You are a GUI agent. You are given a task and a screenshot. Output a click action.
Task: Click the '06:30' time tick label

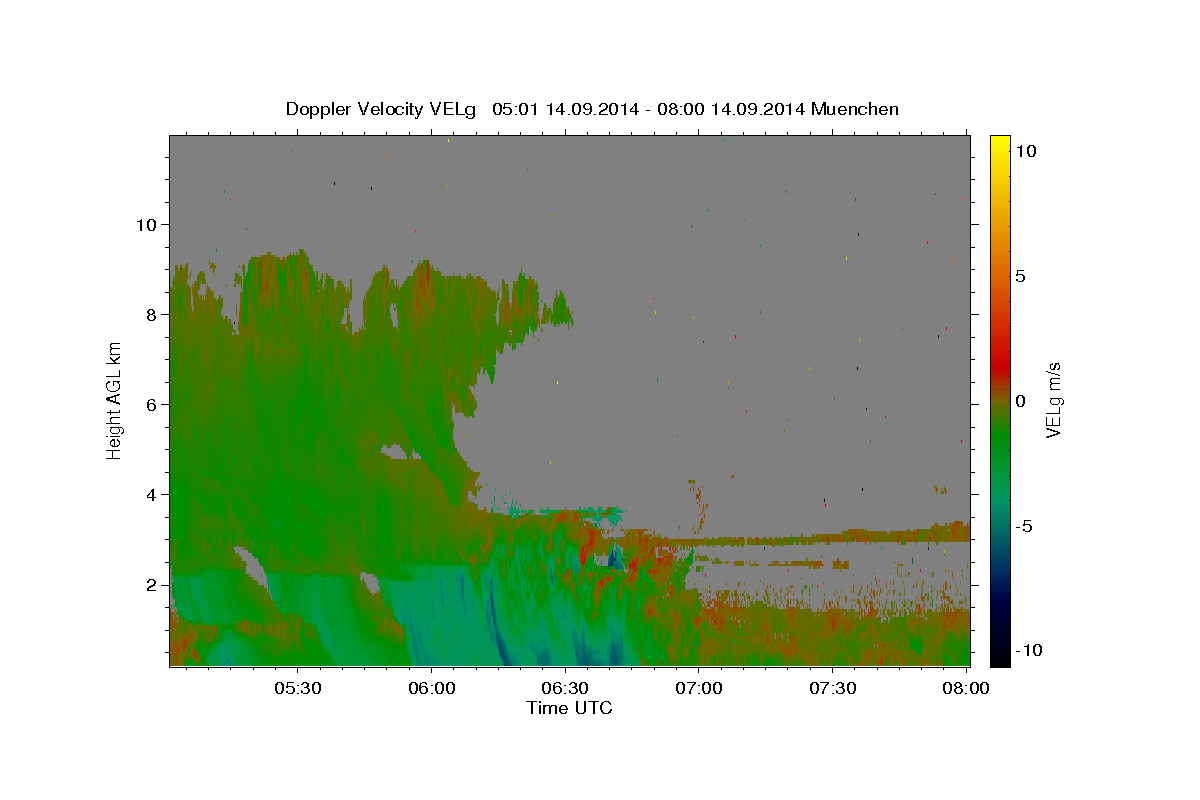click(564, 689)
